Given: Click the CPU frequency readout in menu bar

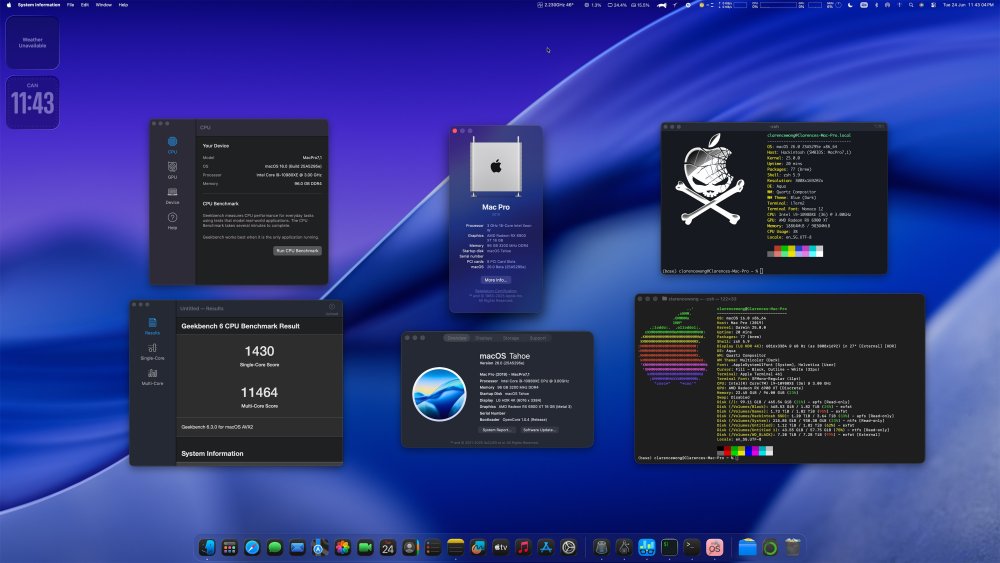Looking at the screenshot, I should click(555, 4).
